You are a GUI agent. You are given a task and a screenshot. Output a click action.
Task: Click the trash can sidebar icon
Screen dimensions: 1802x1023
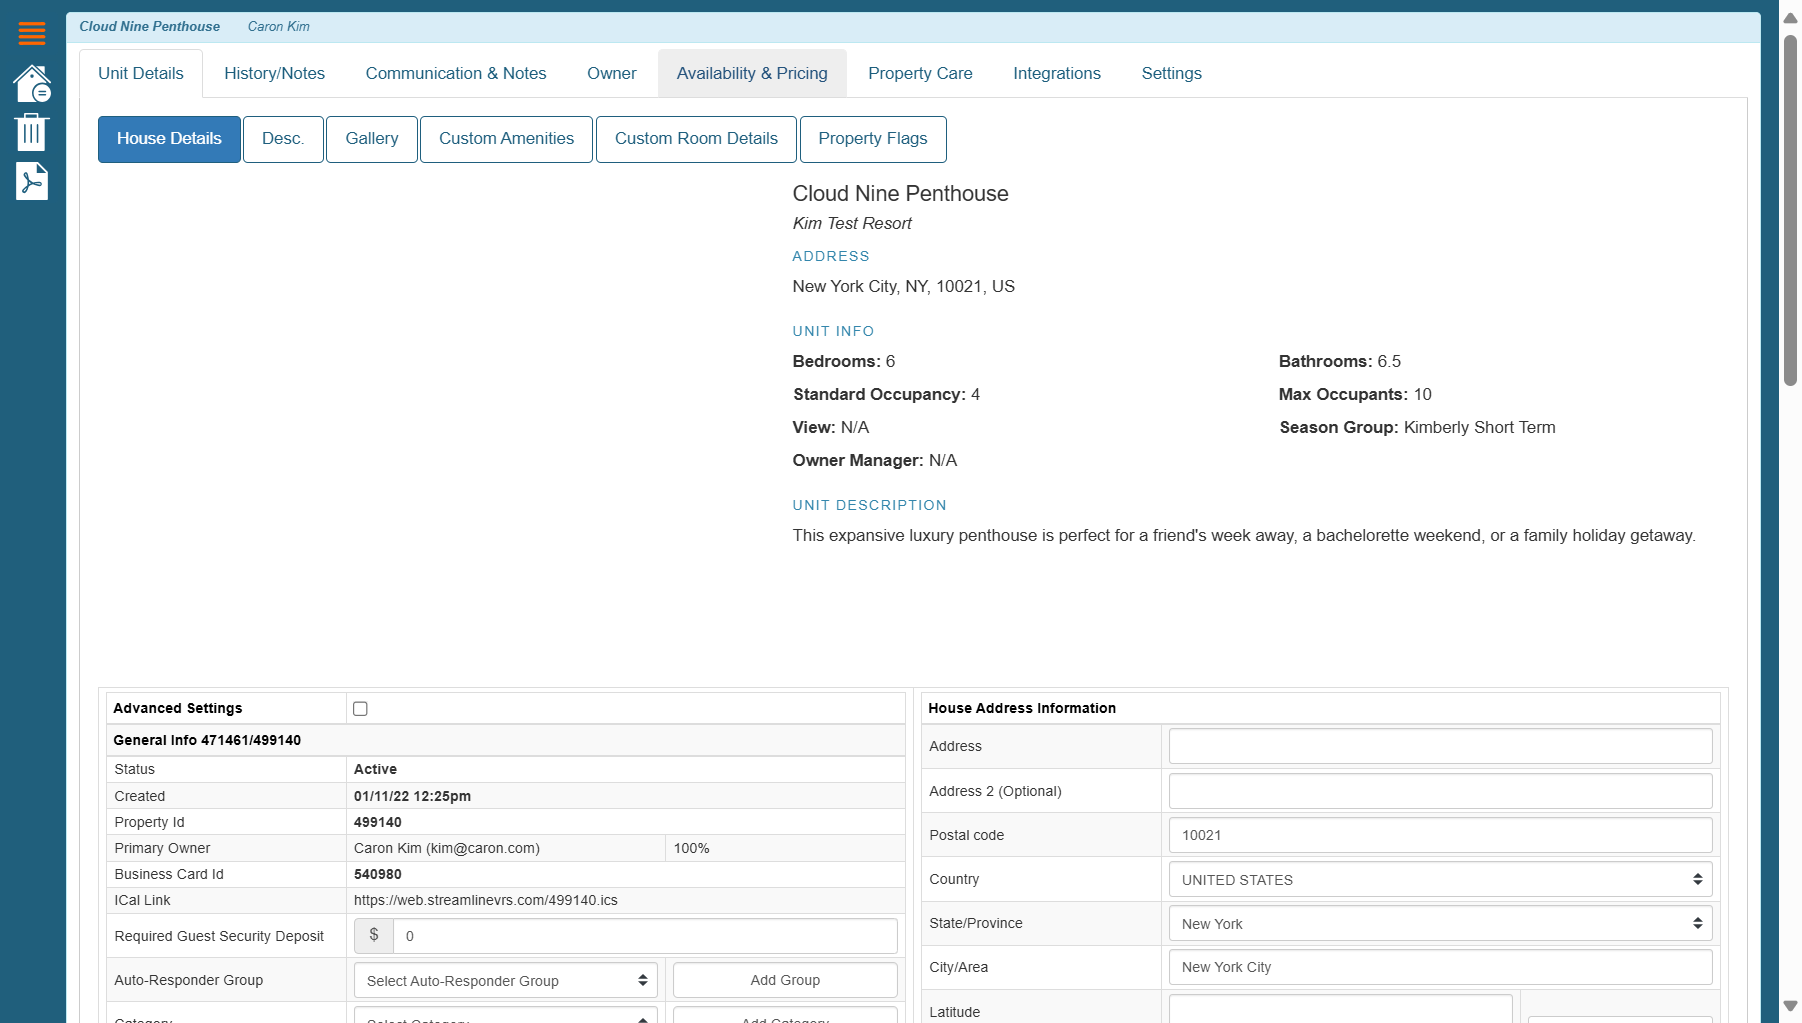[32, 132]
